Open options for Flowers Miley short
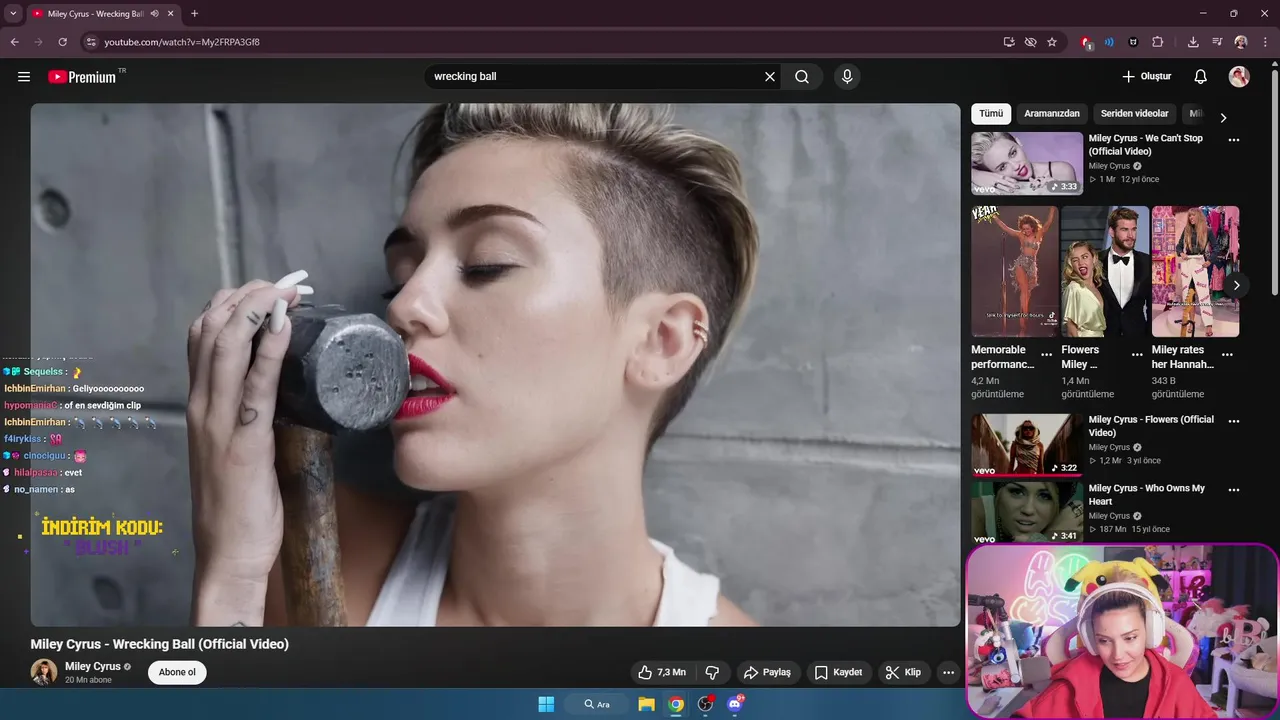Screen dimensions: 1280x720 (1137, 355)
